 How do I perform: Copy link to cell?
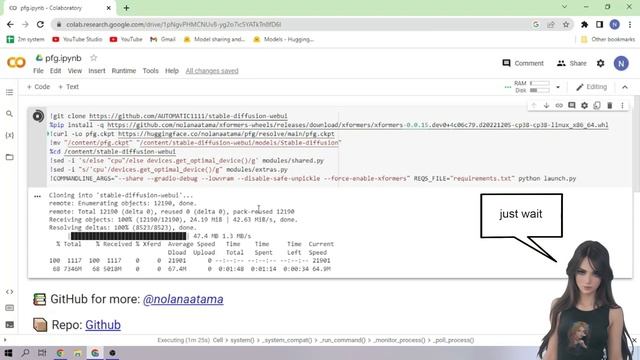tap(559, 105)
